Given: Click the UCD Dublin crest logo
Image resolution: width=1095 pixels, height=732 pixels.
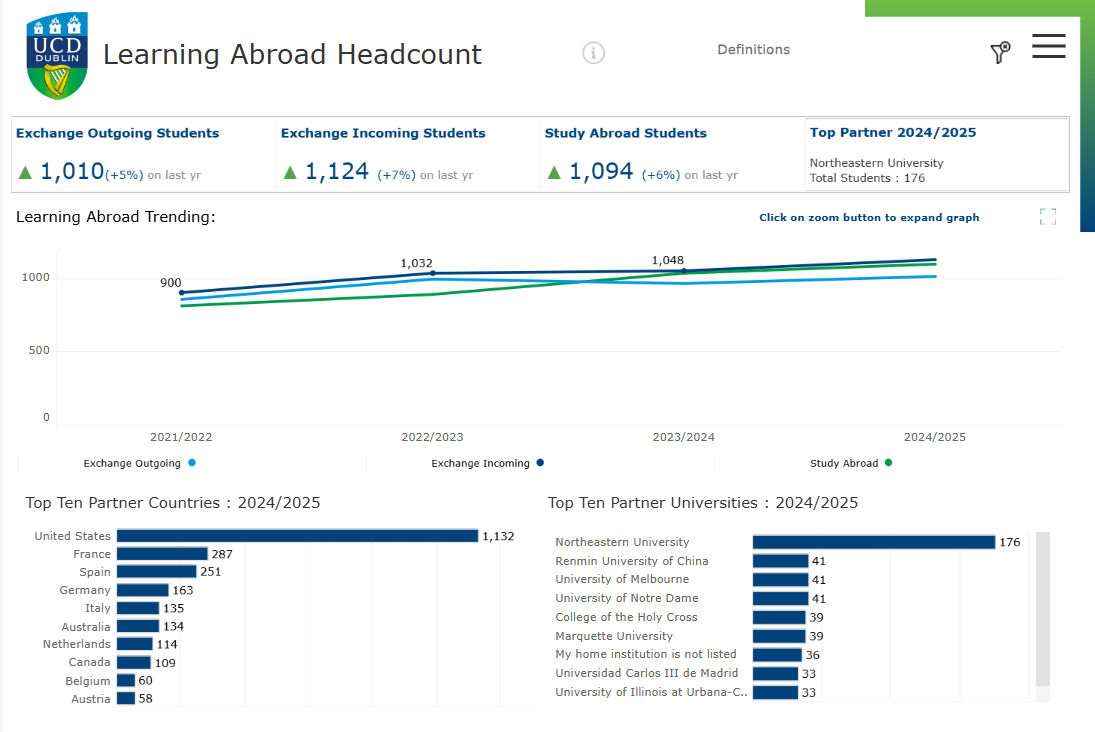Looking at the screenshot, I should pyautogui.click(x=56, y=55).
